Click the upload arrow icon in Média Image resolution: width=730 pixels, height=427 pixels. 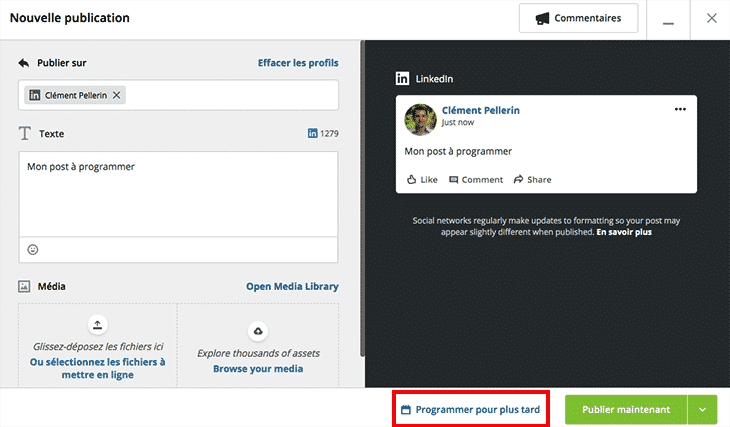click(97, 325)
